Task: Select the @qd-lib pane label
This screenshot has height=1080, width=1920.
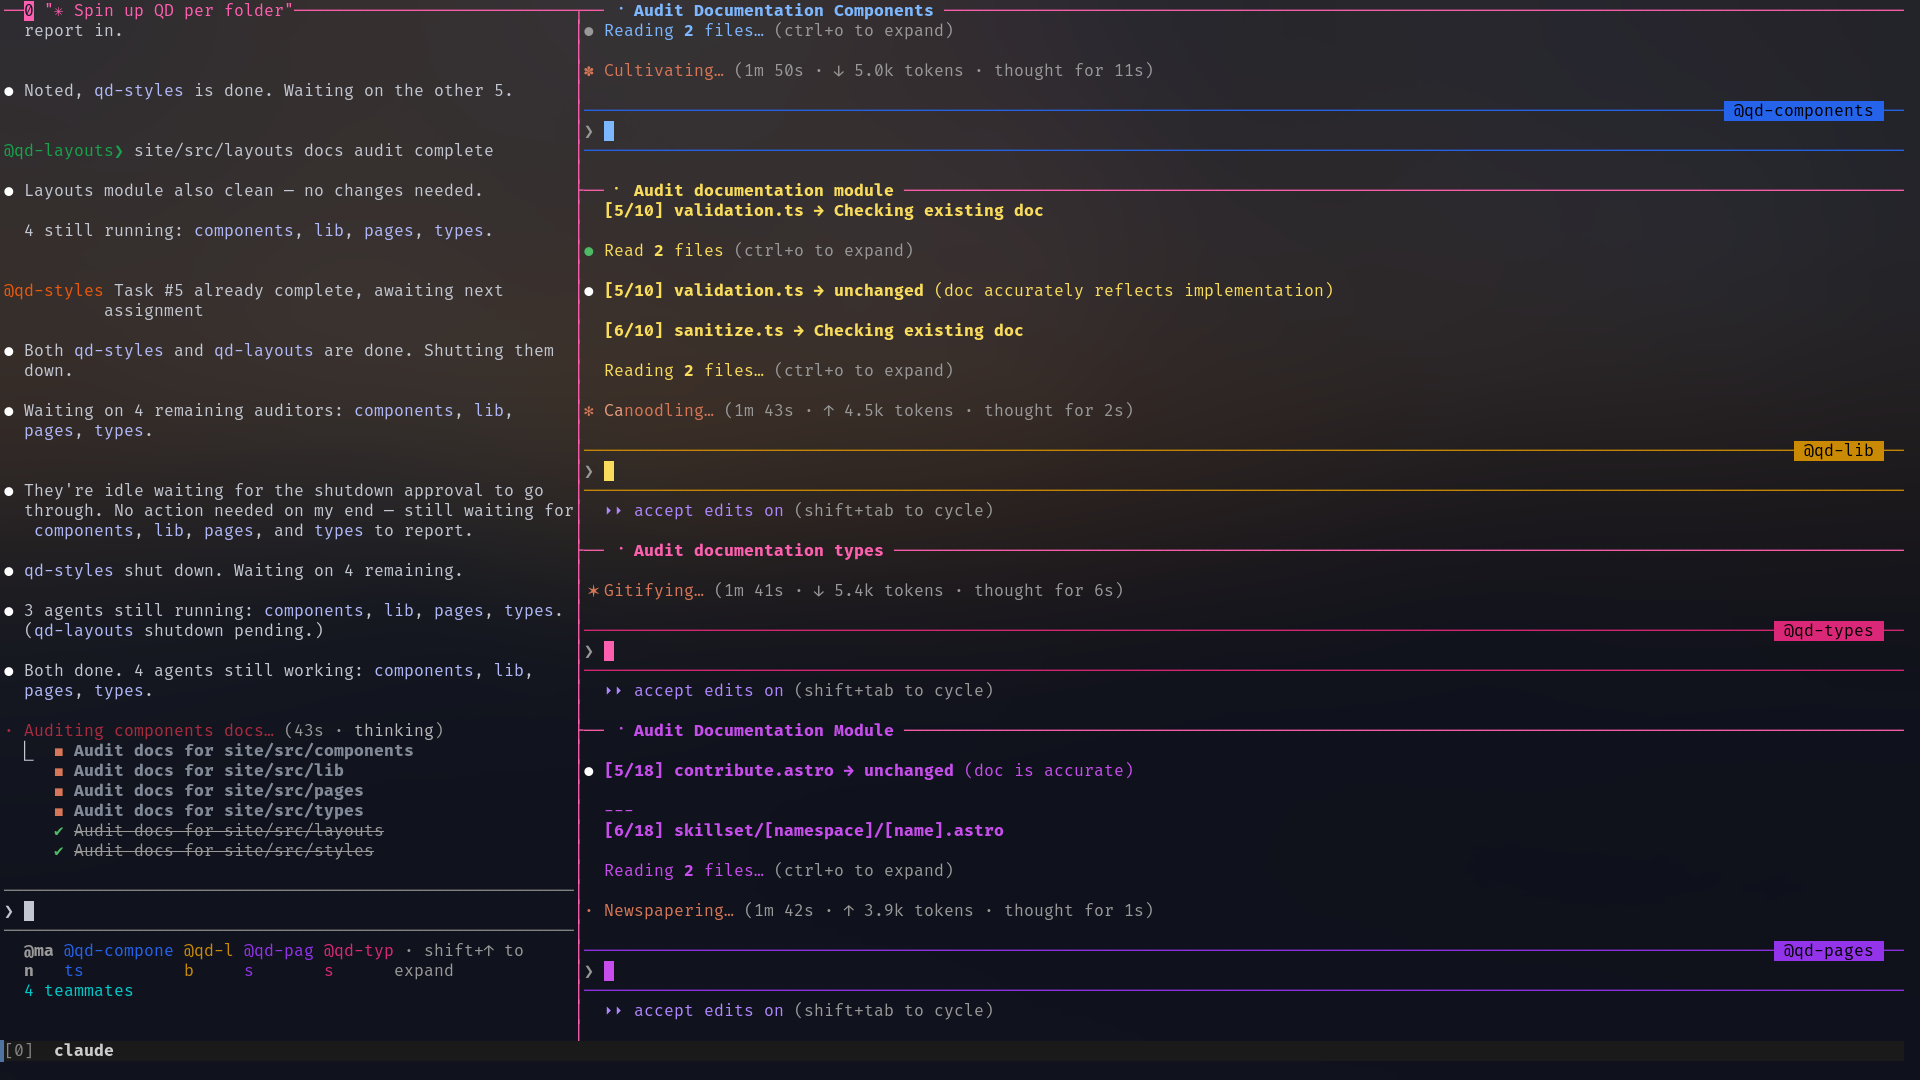Action: coord(1838,451)
